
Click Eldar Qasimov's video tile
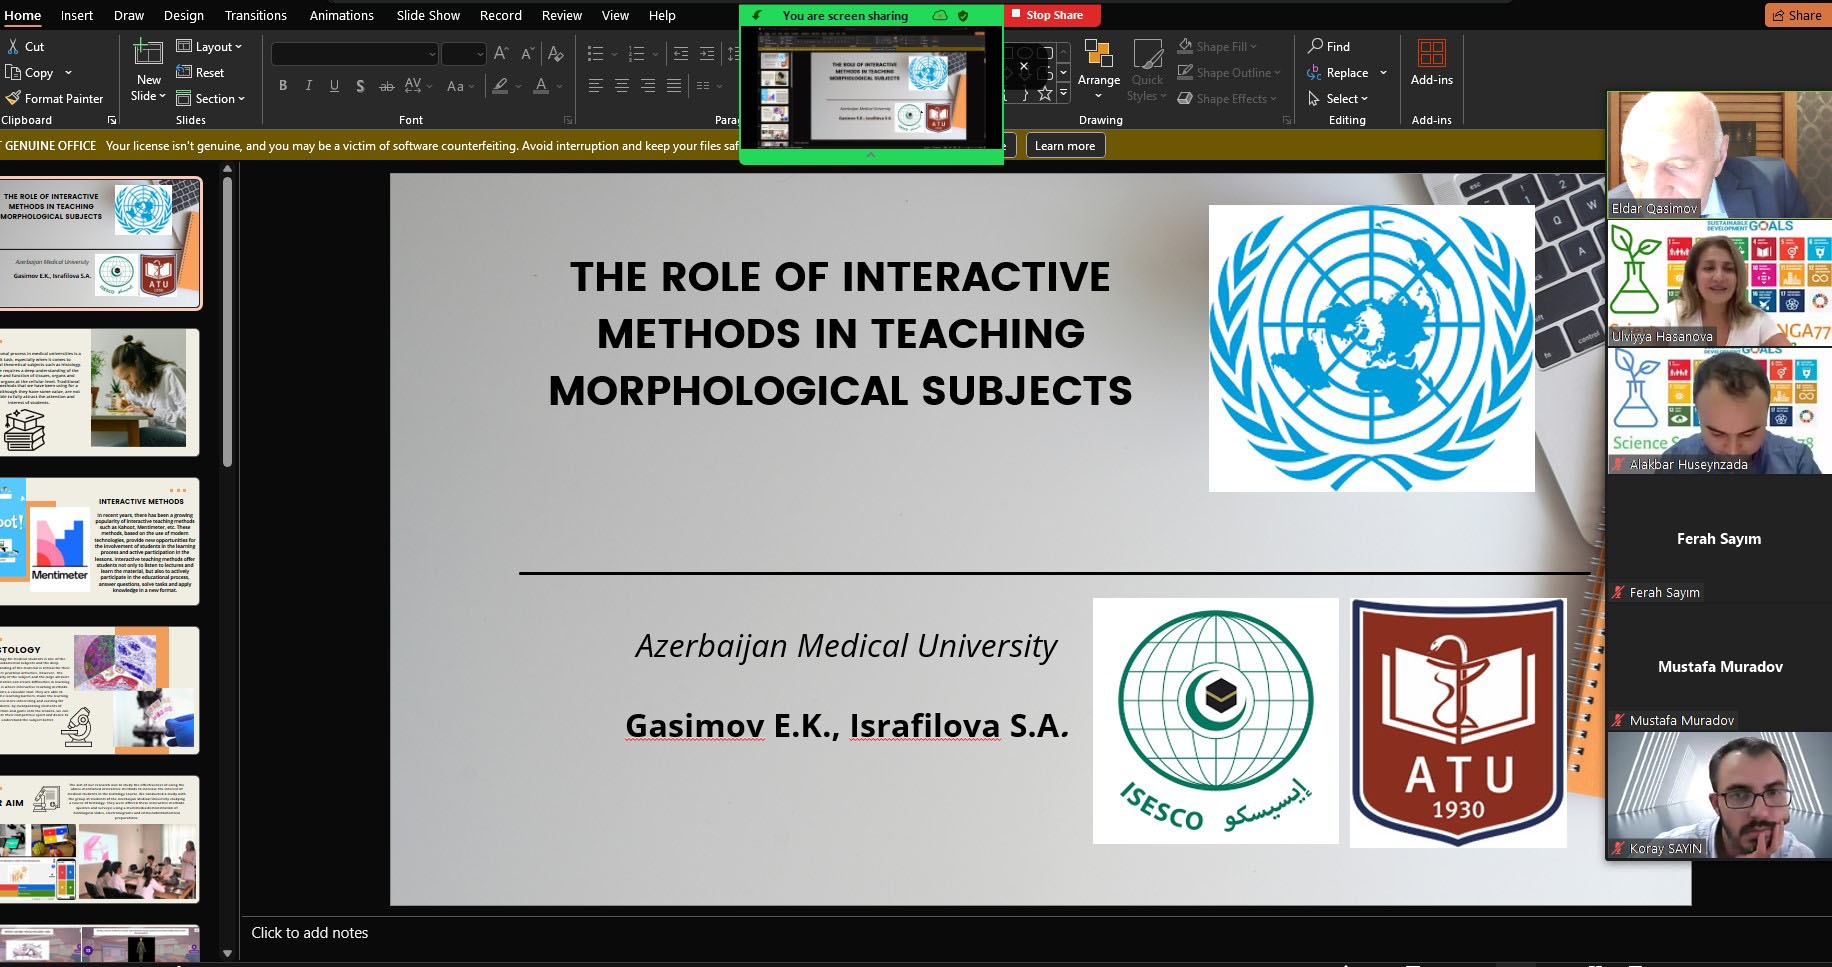pos(1719,154)
